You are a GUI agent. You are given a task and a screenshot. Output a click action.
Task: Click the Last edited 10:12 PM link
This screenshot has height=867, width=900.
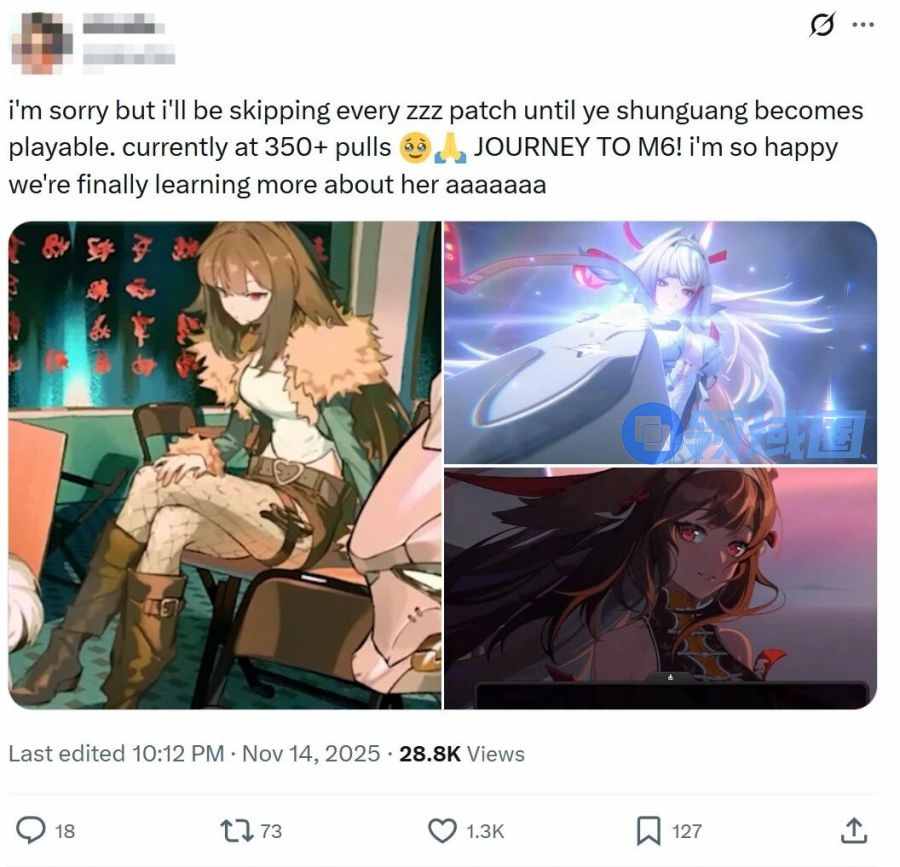[116, 753]
